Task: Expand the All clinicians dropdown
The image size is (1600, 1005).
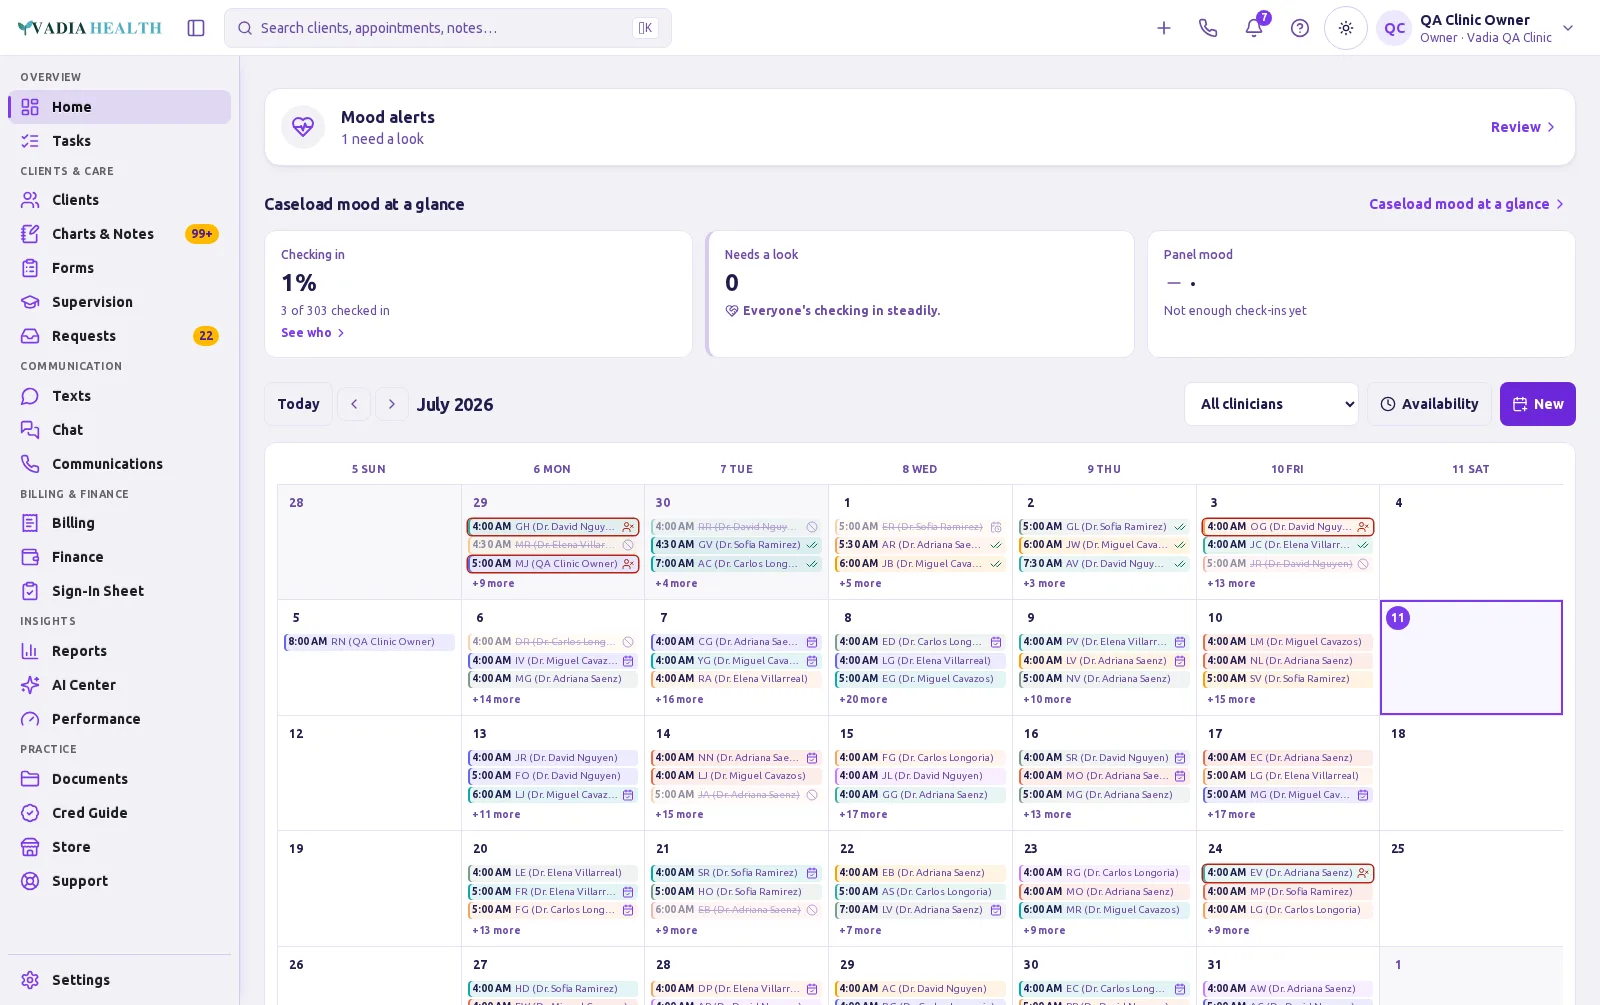Action: click(x=1271, y=404)
